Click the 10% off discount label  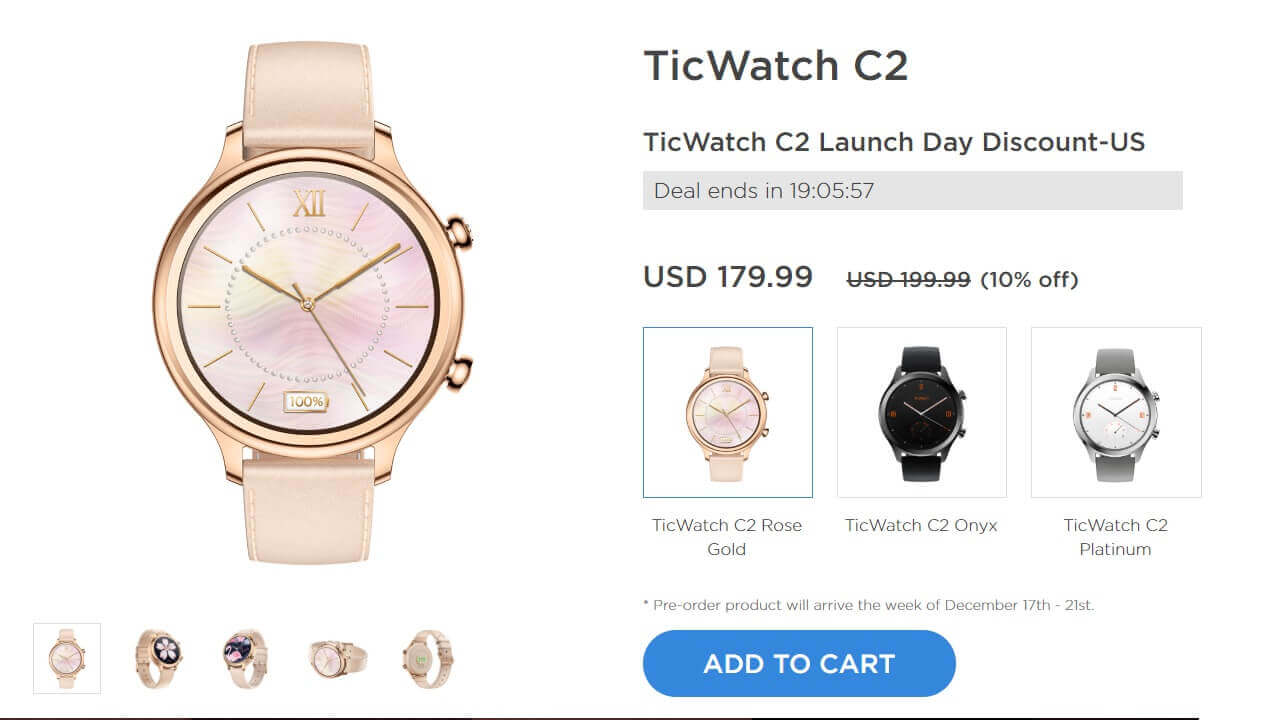[1029, 280]
